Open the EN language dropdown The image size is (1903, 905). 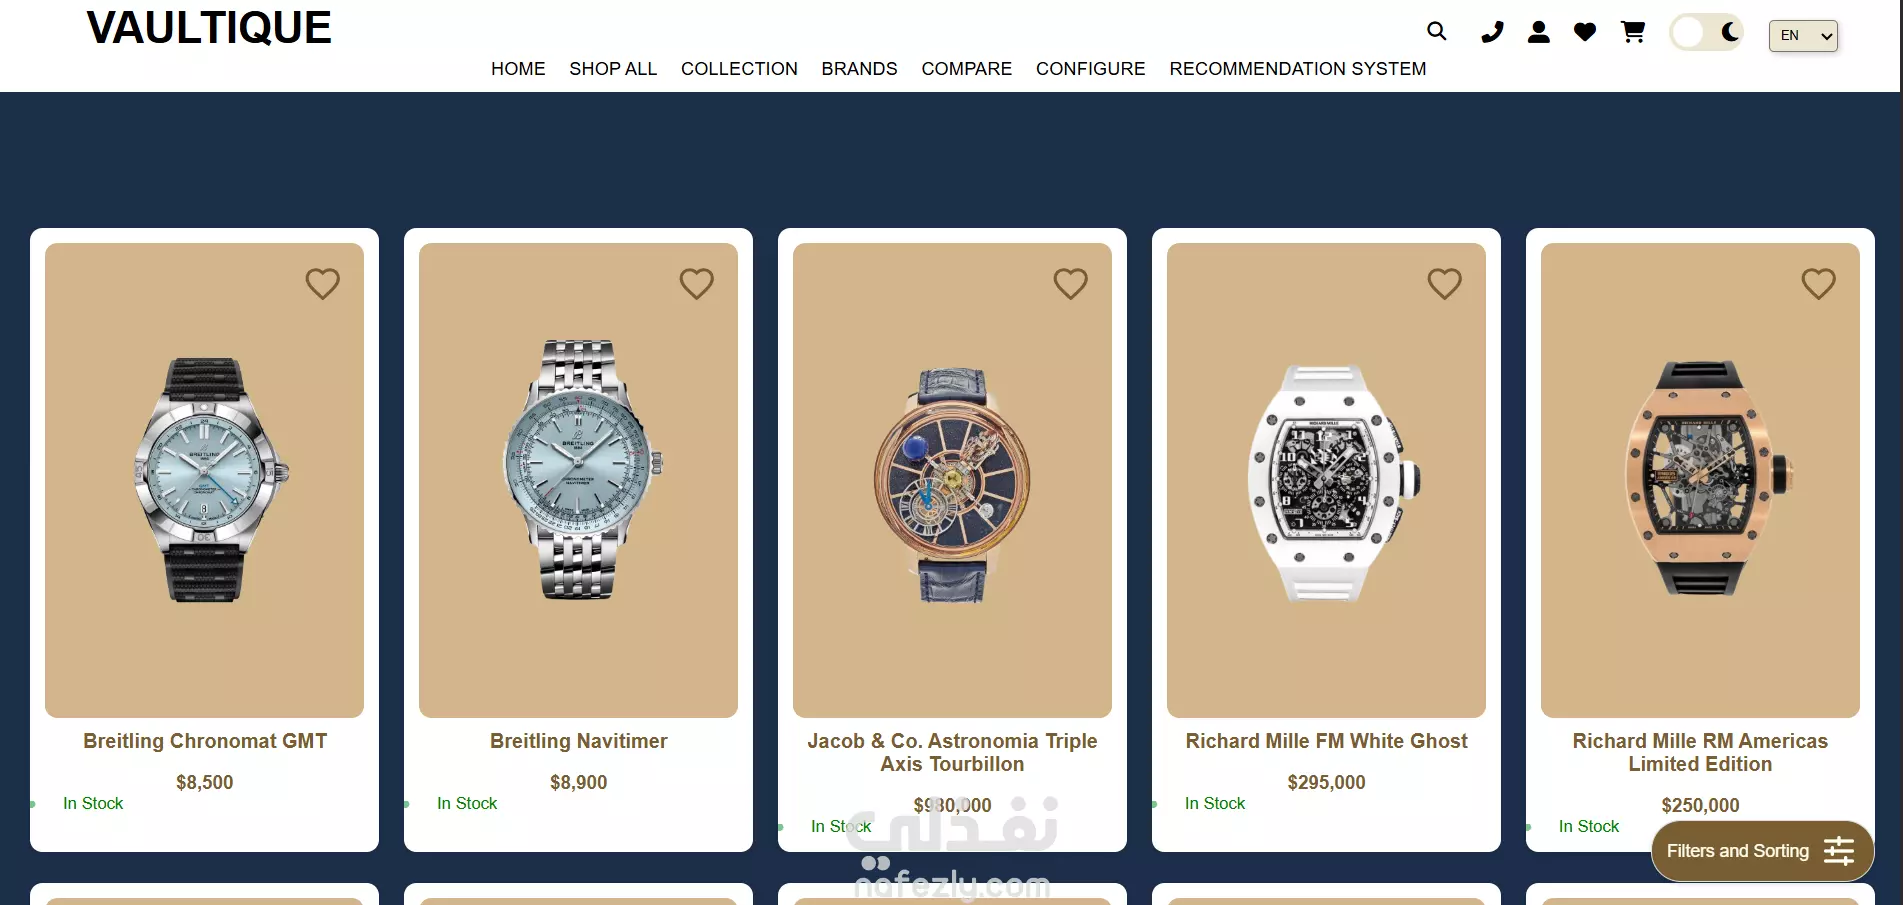[1803, 36]
